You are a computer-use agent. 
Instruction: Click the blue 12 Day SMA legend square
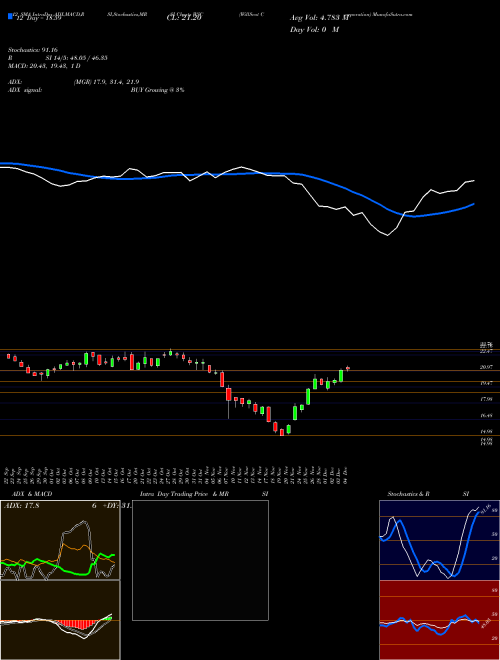[10, 16]
